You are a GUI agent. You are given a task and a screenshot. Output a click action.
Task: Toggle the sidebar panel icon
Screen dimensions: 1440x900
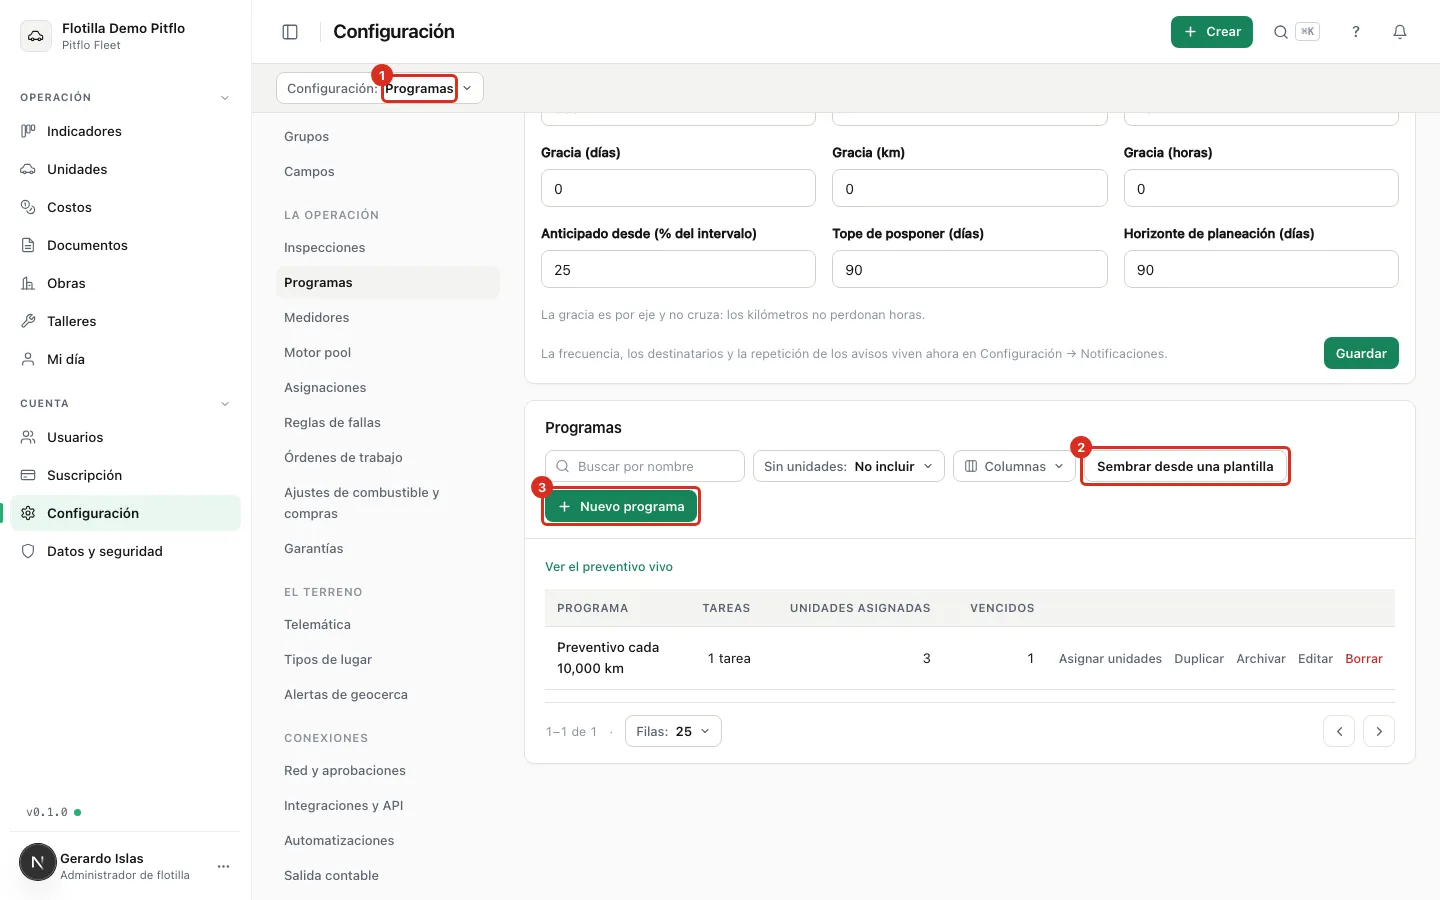[x=290, y=32]
